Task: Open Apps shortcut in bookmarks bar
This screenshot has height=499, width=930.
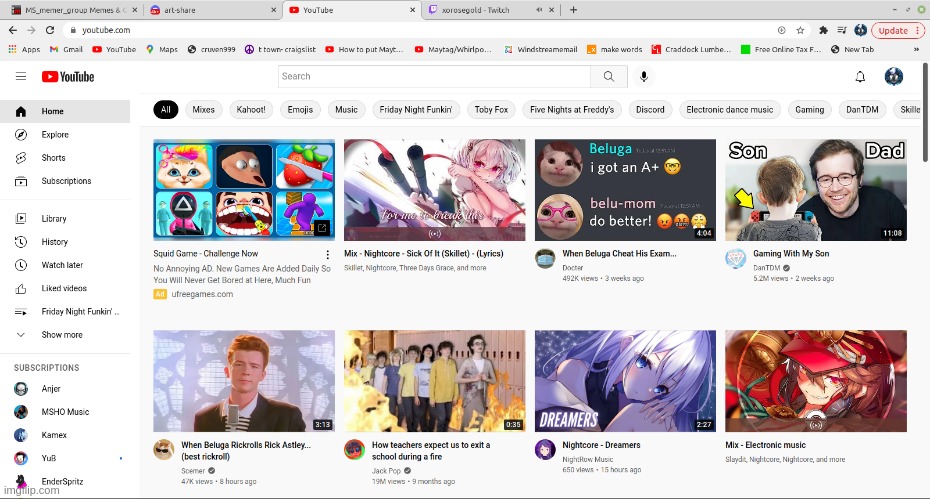Action: point(24,49)
